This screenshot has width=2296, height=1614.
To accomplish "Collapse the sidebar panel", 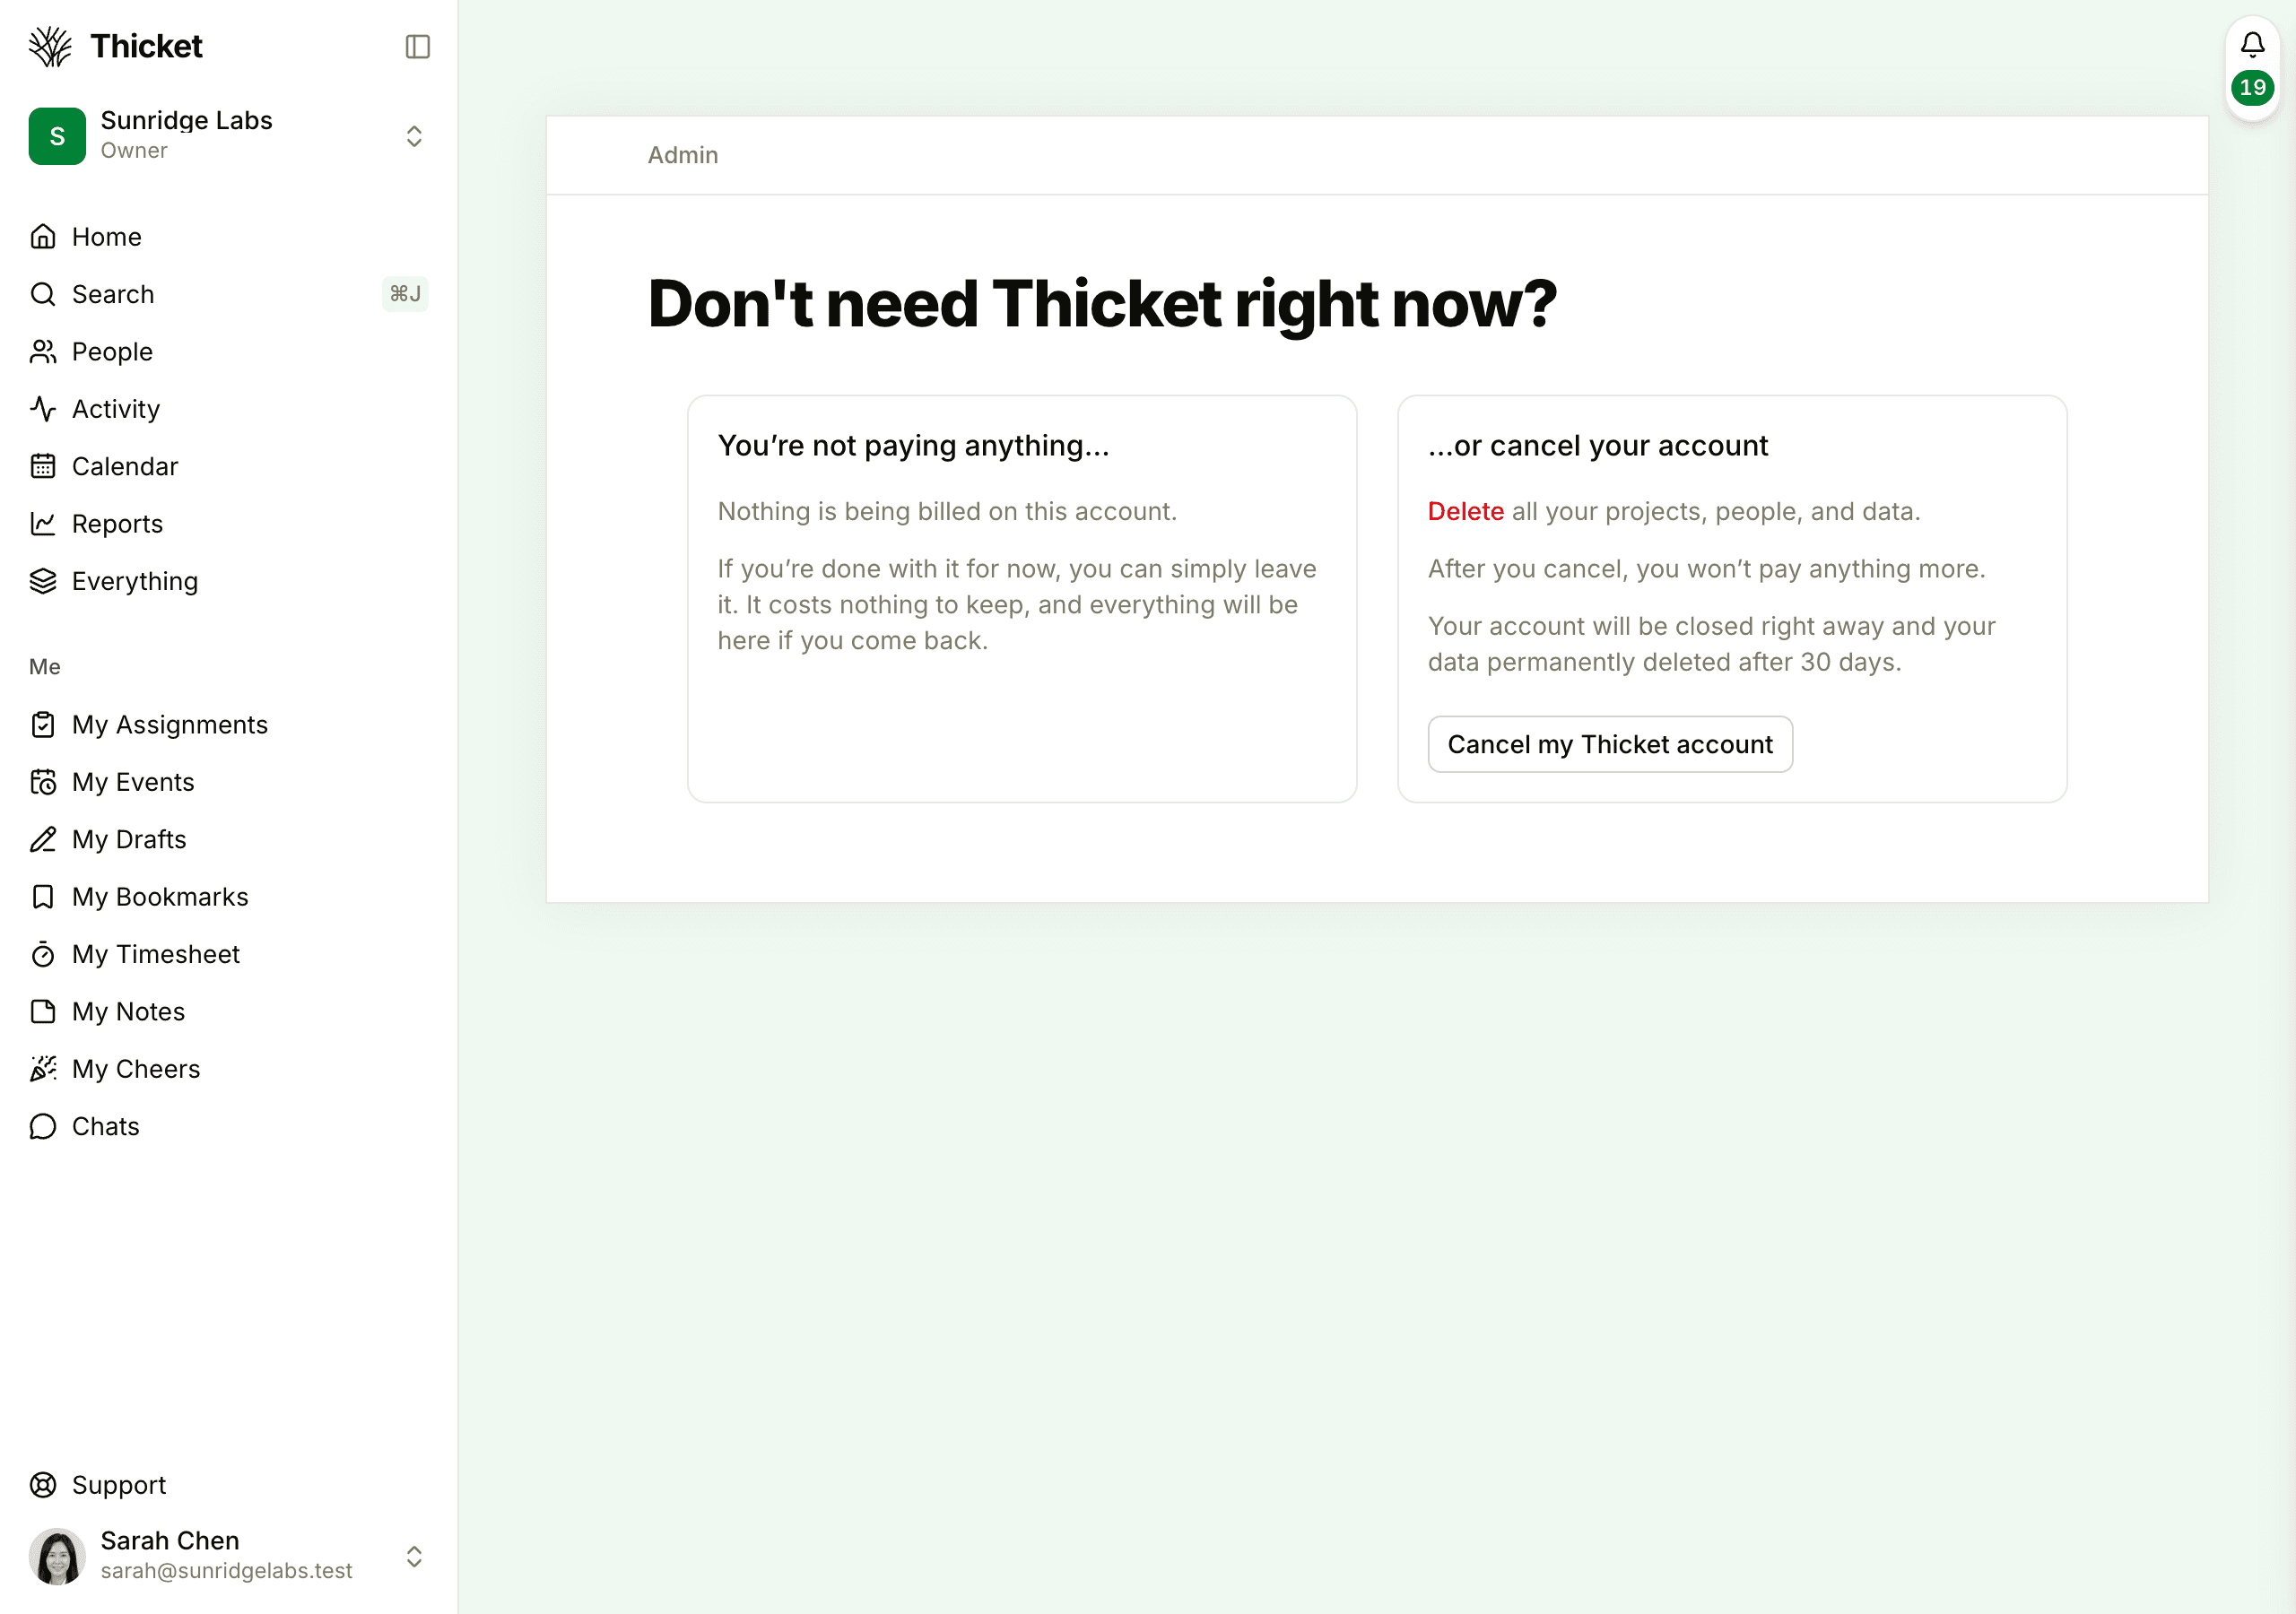I will (417, 47).
